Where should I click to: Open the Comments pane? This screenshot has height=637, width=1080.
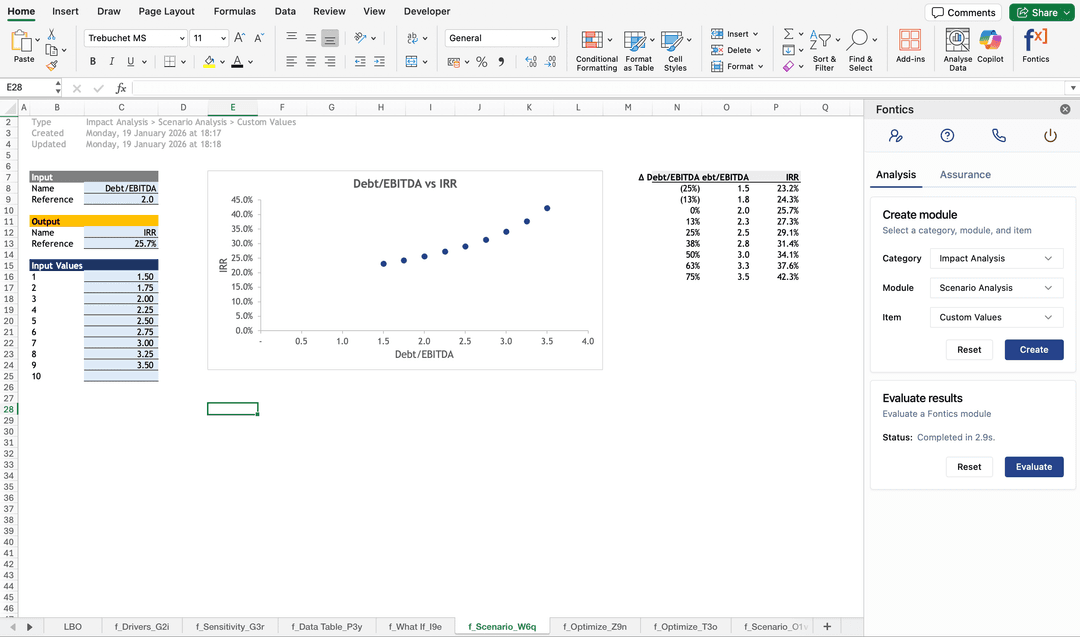click(x=963, y=12)
